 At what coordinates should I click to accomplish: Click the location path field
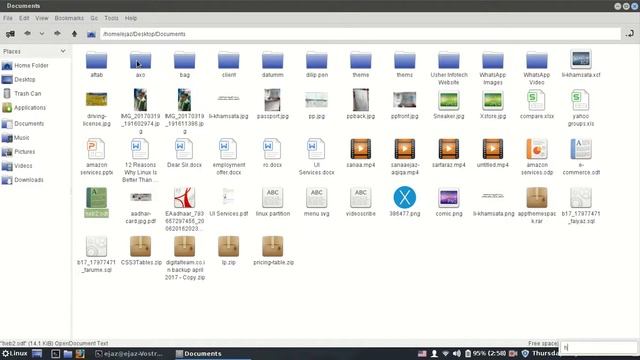point(360,34)
